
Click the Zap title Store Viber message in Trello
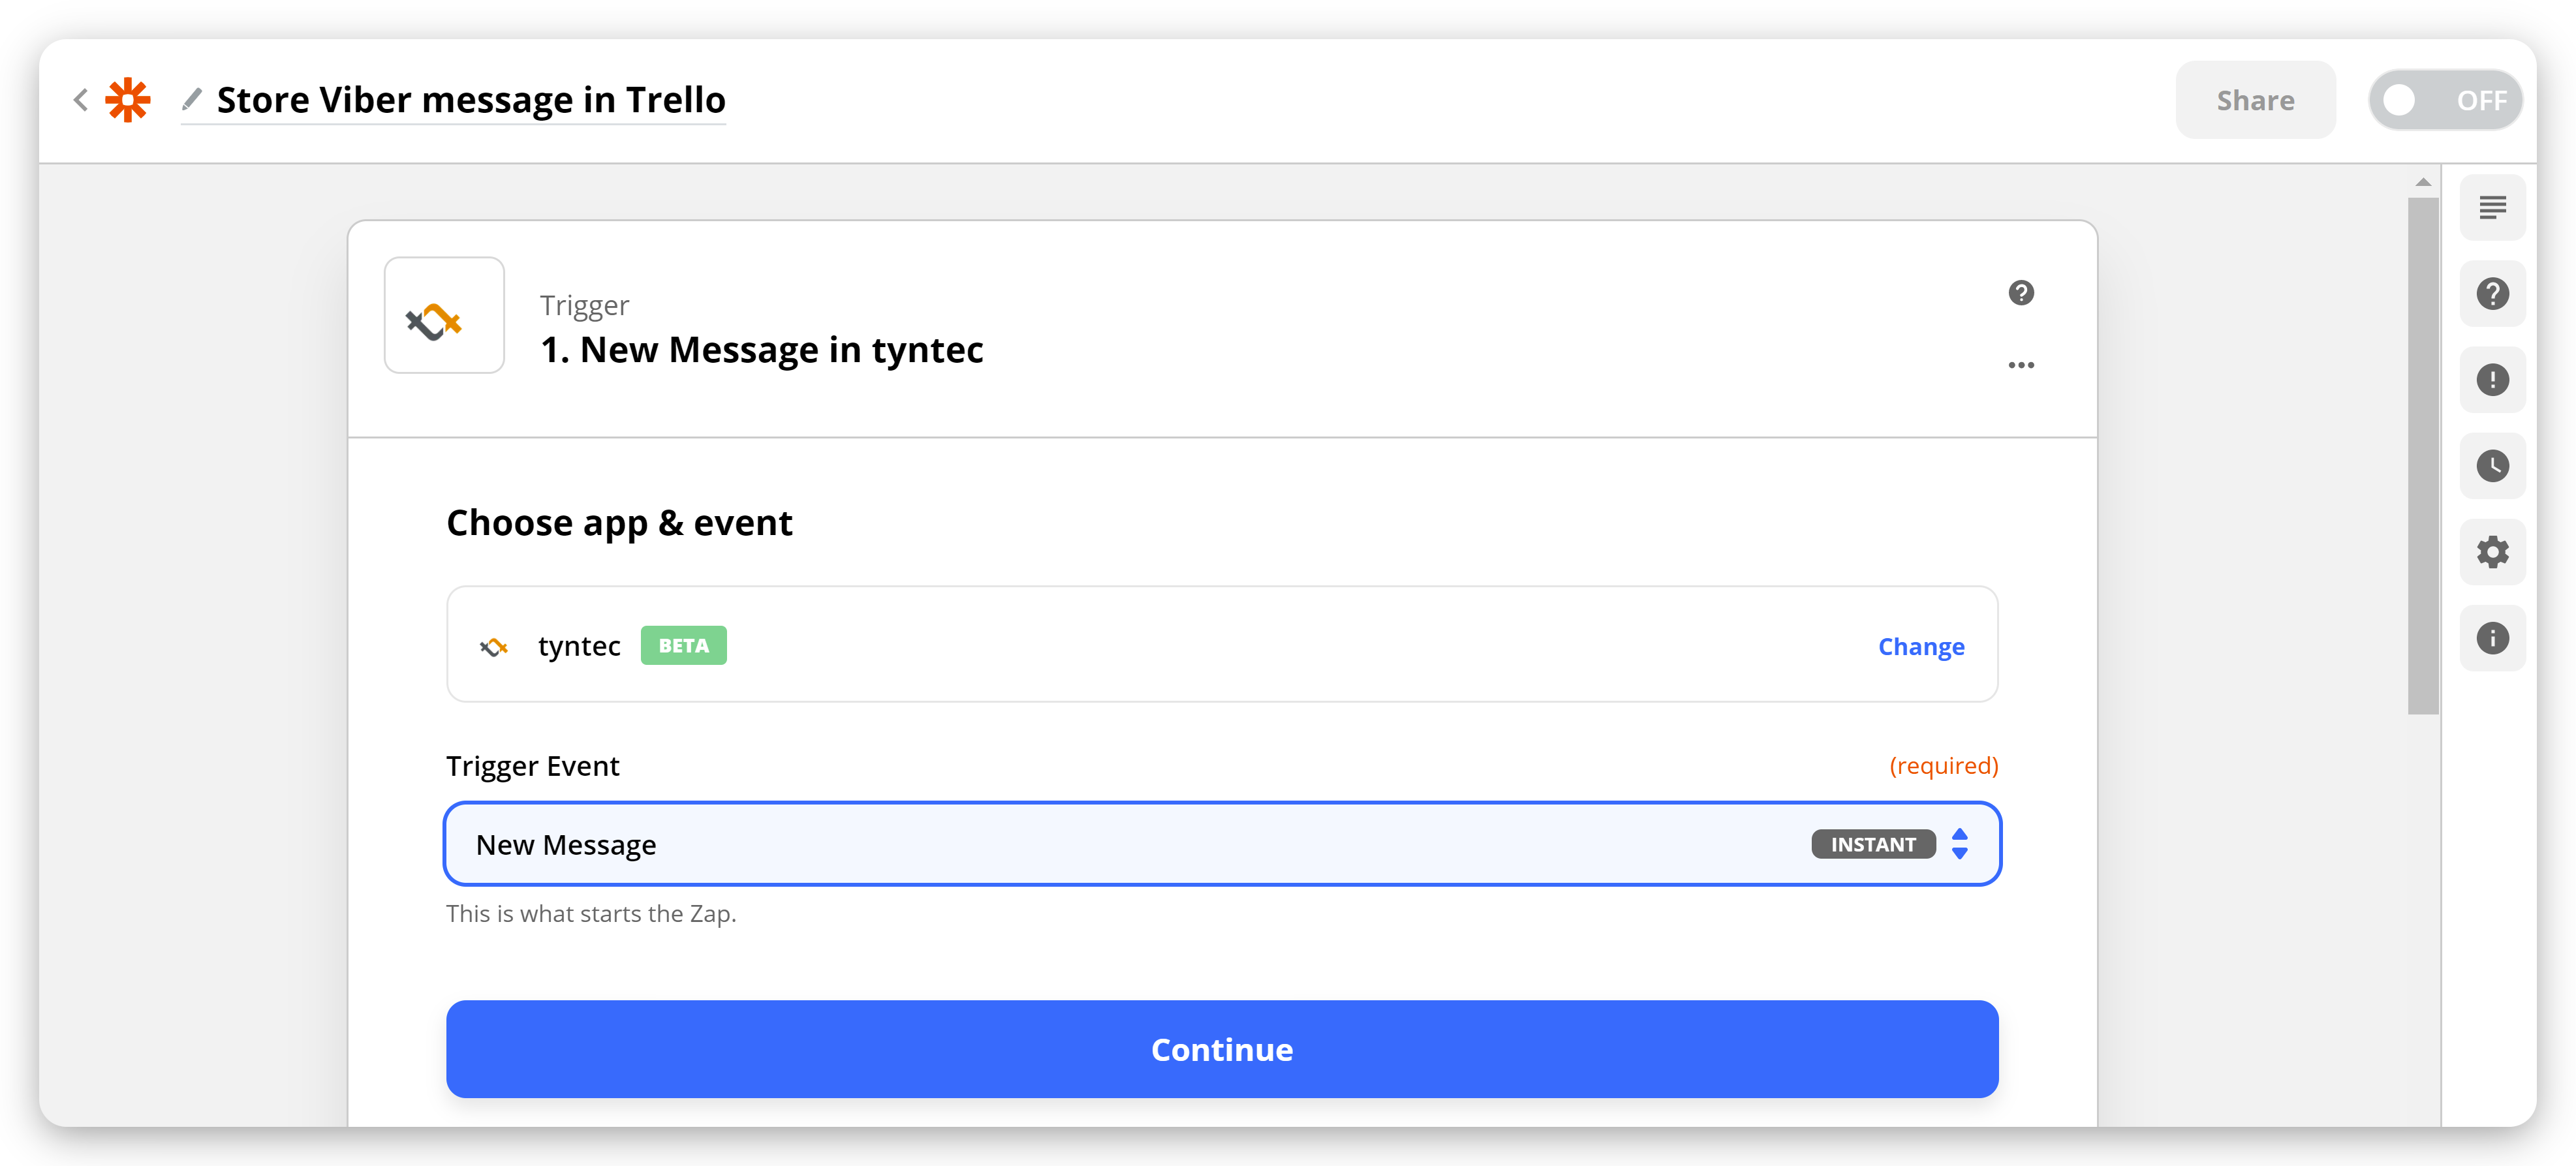471,100
